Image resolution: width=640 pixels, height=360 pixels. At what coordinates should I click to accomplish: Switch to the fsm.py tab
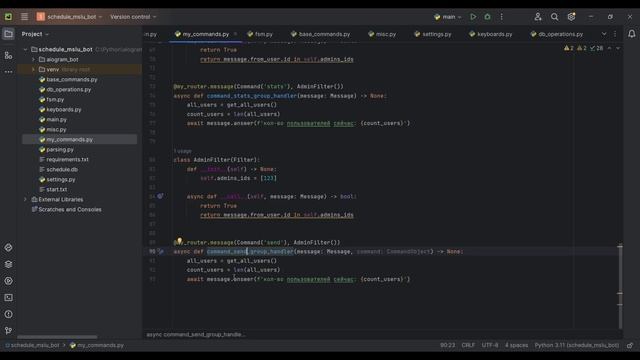point(260,34)
